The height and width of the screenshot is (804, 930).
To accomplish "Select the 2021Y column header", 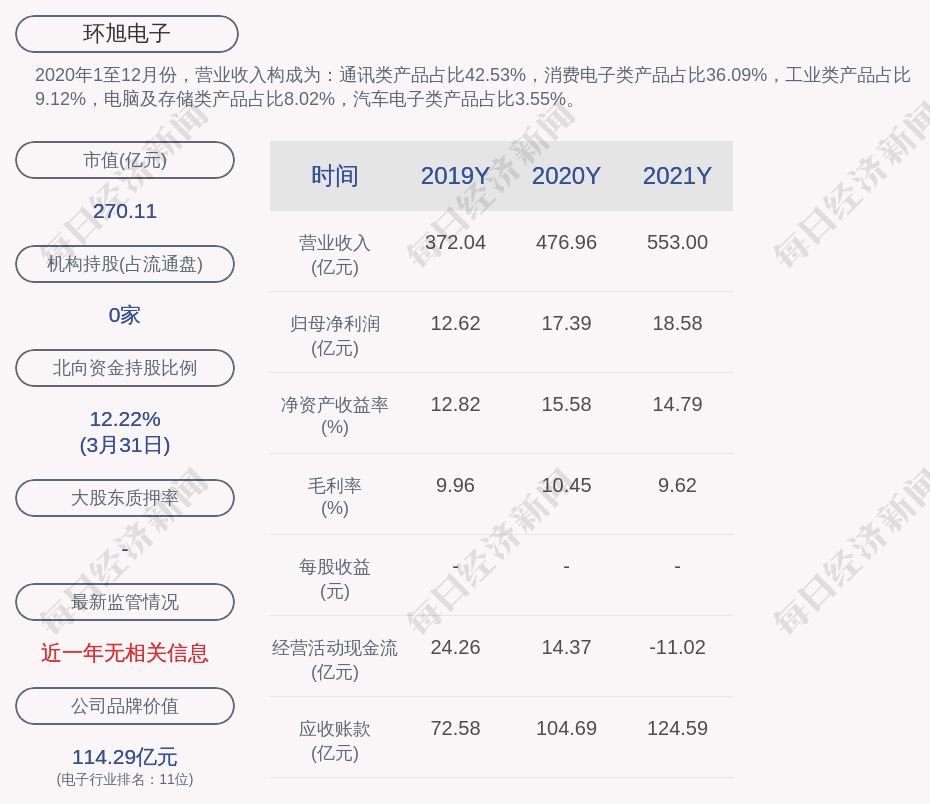I will click(x=677, y=176).
